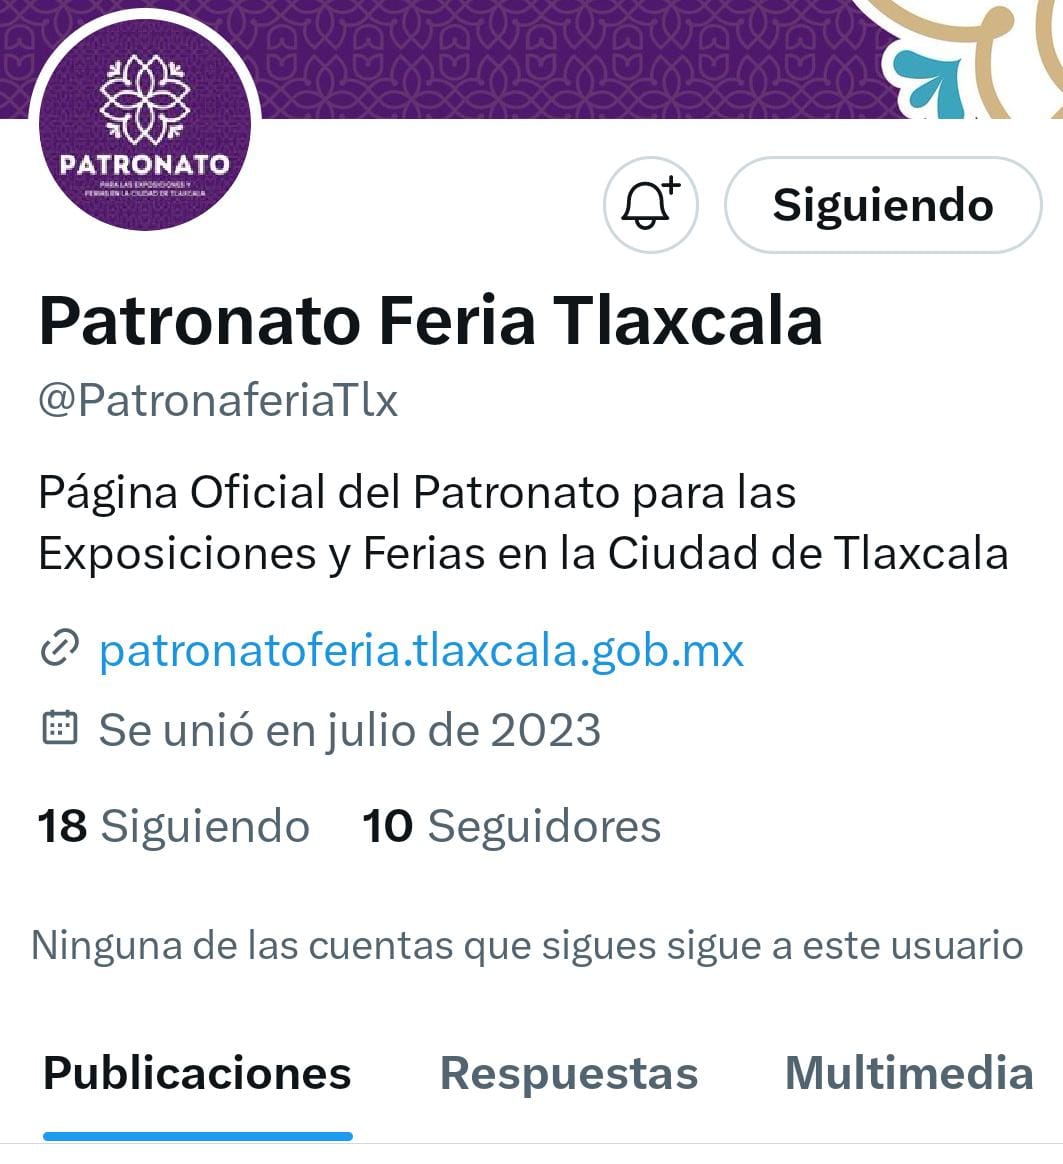Click the 'Se unió en julio de 2023' text
This screenshot has height=1164, width=1063.
coord(350,730)
